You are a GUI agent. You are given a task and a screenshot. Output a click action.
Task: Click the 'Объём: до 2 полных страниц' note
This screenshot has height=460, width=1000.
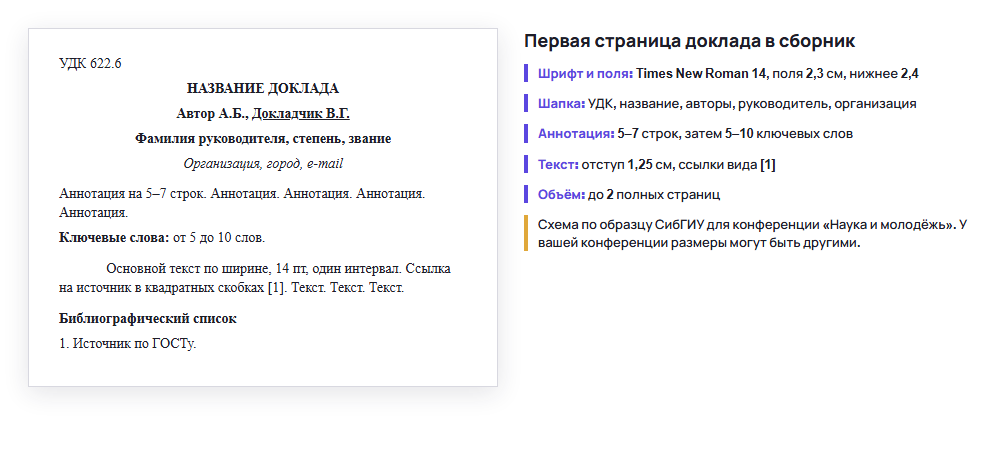tap(622, 195)
